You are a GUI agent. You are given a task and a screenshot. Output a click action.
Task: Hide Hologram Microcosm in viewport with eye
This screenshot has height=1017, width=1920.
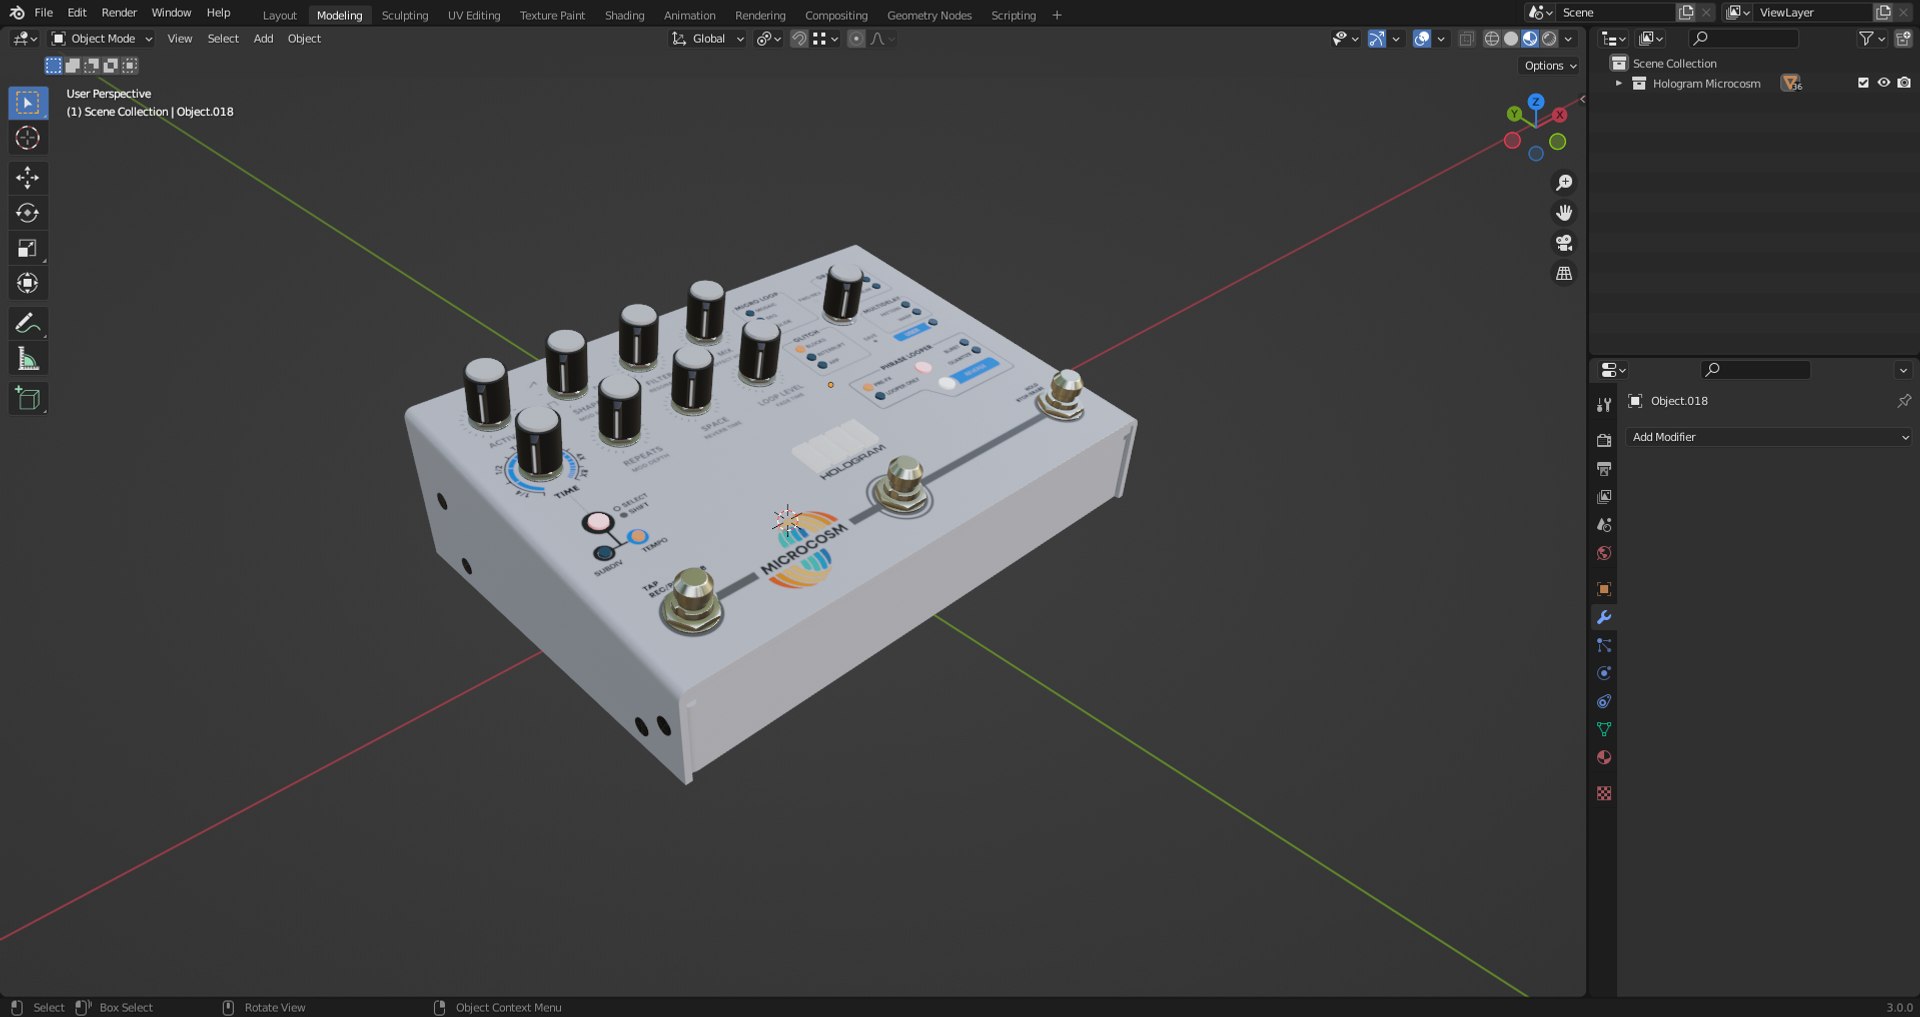1884,83
